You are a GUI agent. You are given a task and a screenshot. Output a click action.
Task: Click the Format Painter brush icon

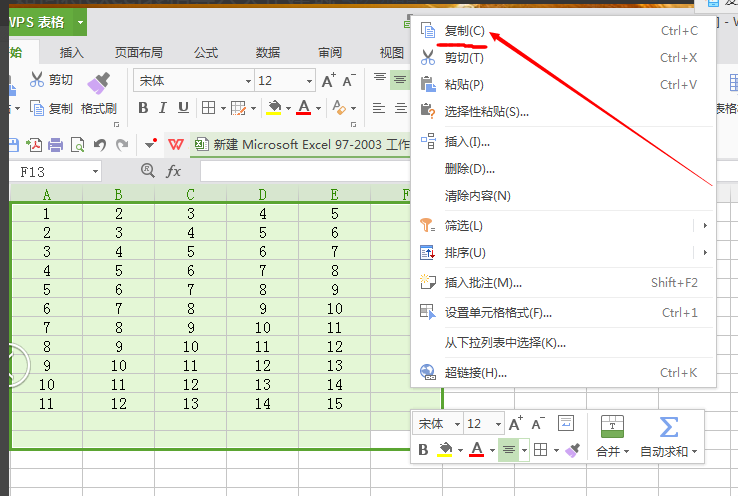[98, 83]
